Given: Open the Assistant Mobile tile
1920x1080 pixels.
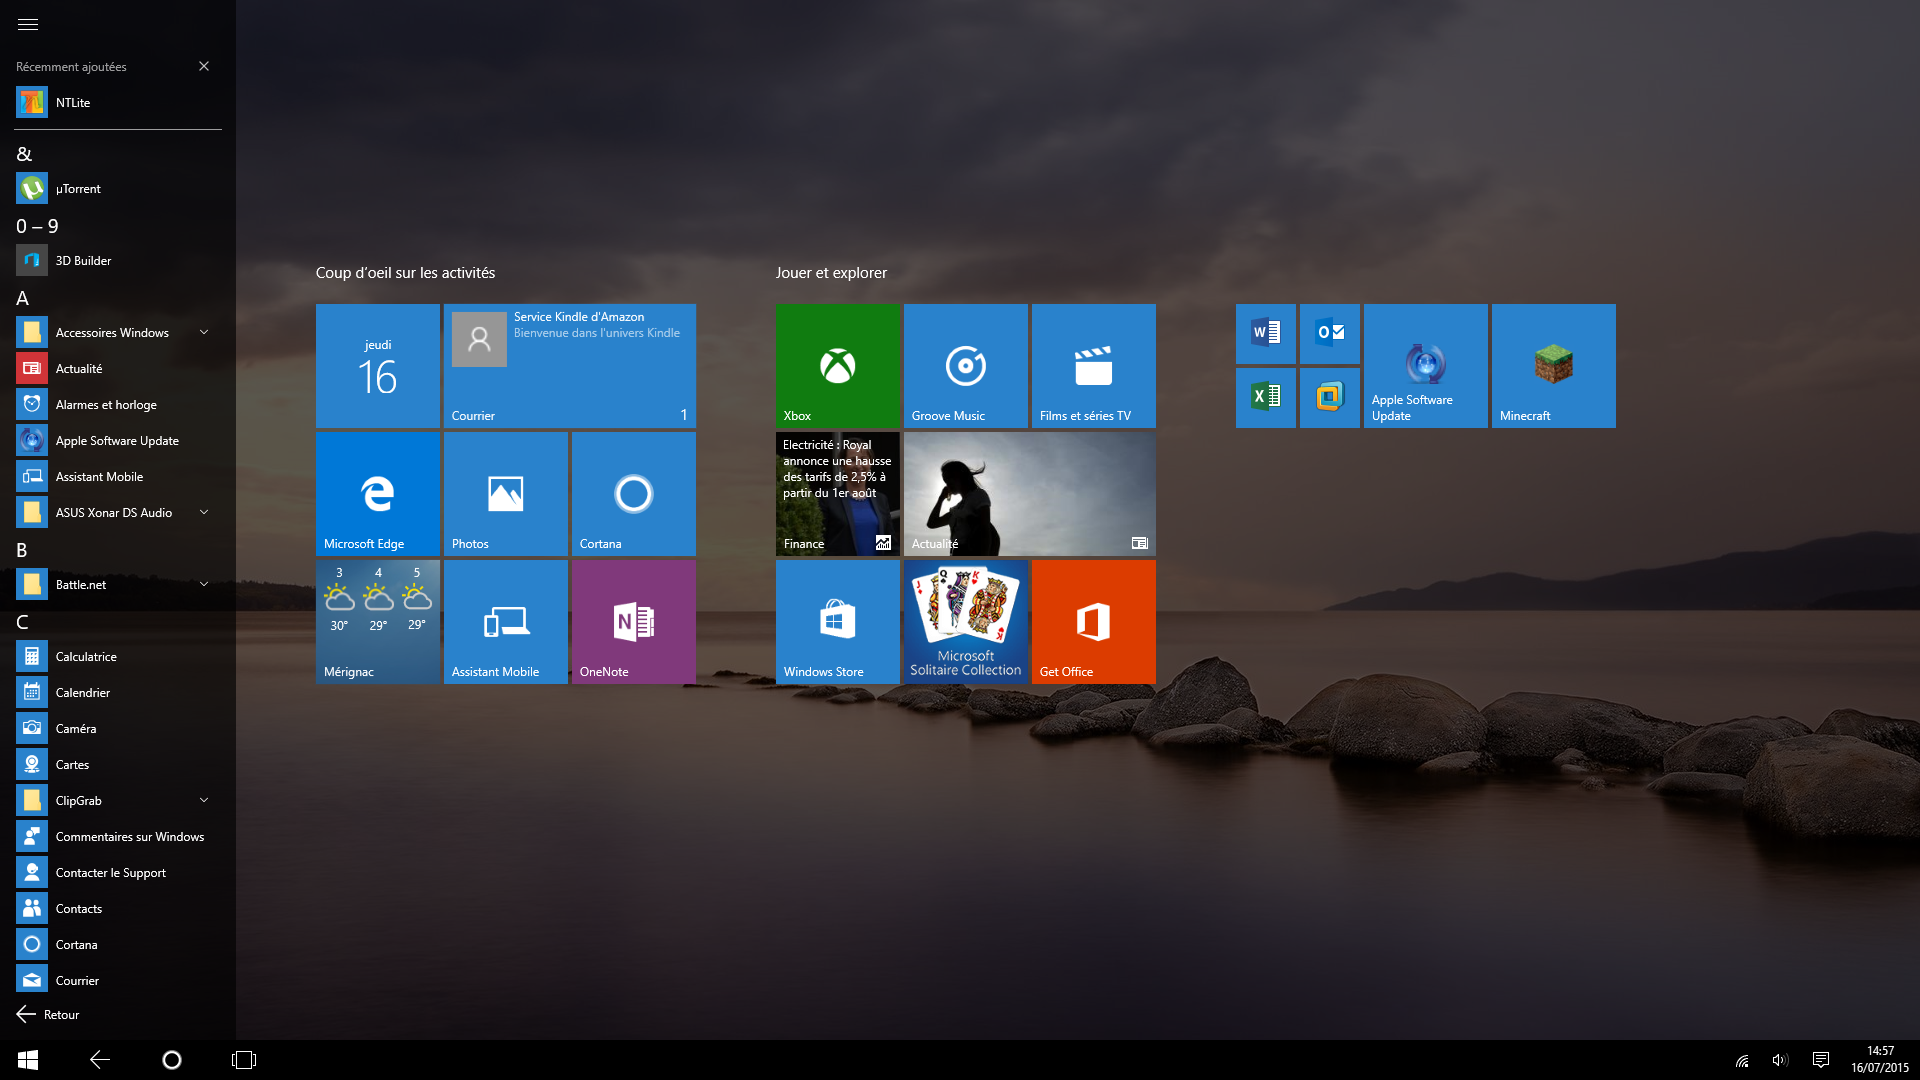Looking at the screenshot, I should tap(506, 622).
